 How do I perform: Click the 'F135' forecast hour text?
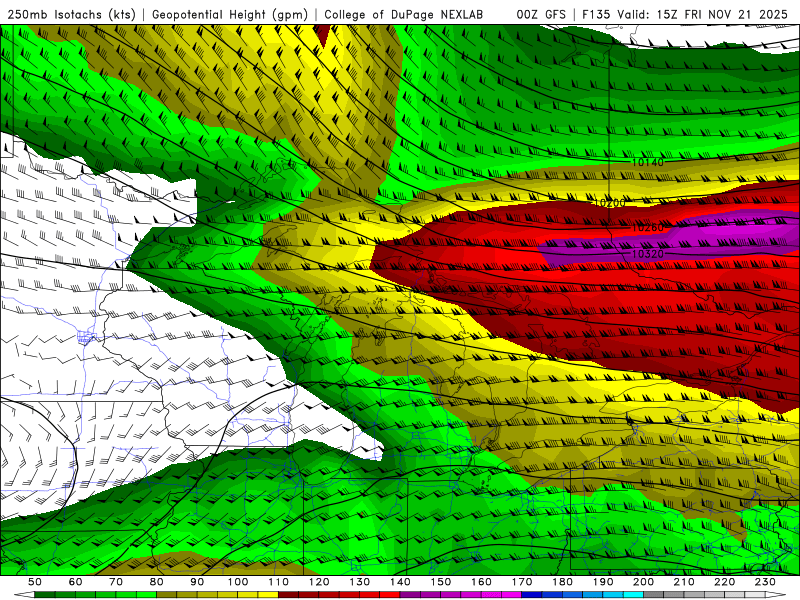(596, 14)
